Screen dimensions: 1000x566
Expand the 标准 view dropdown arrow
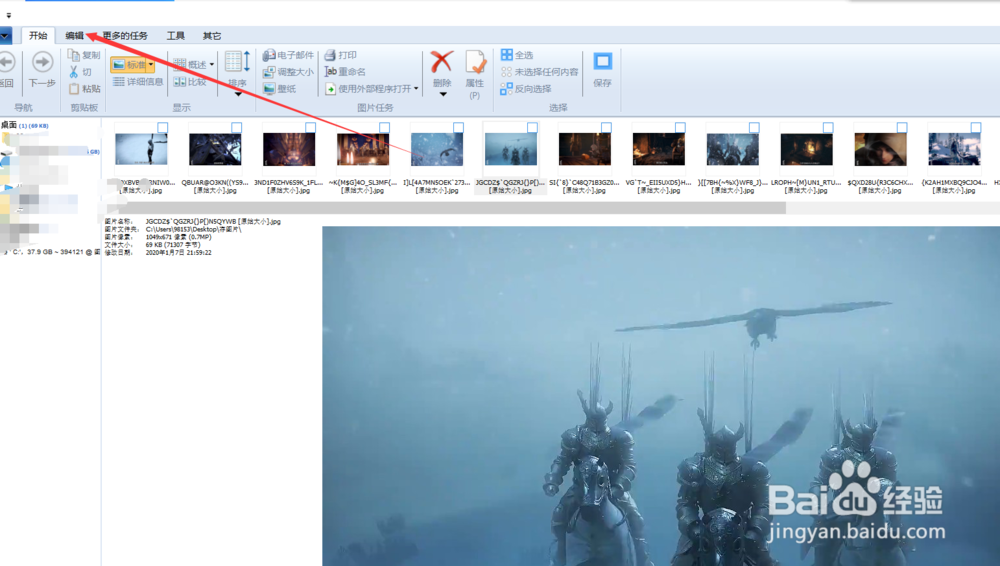click(151, 64)
